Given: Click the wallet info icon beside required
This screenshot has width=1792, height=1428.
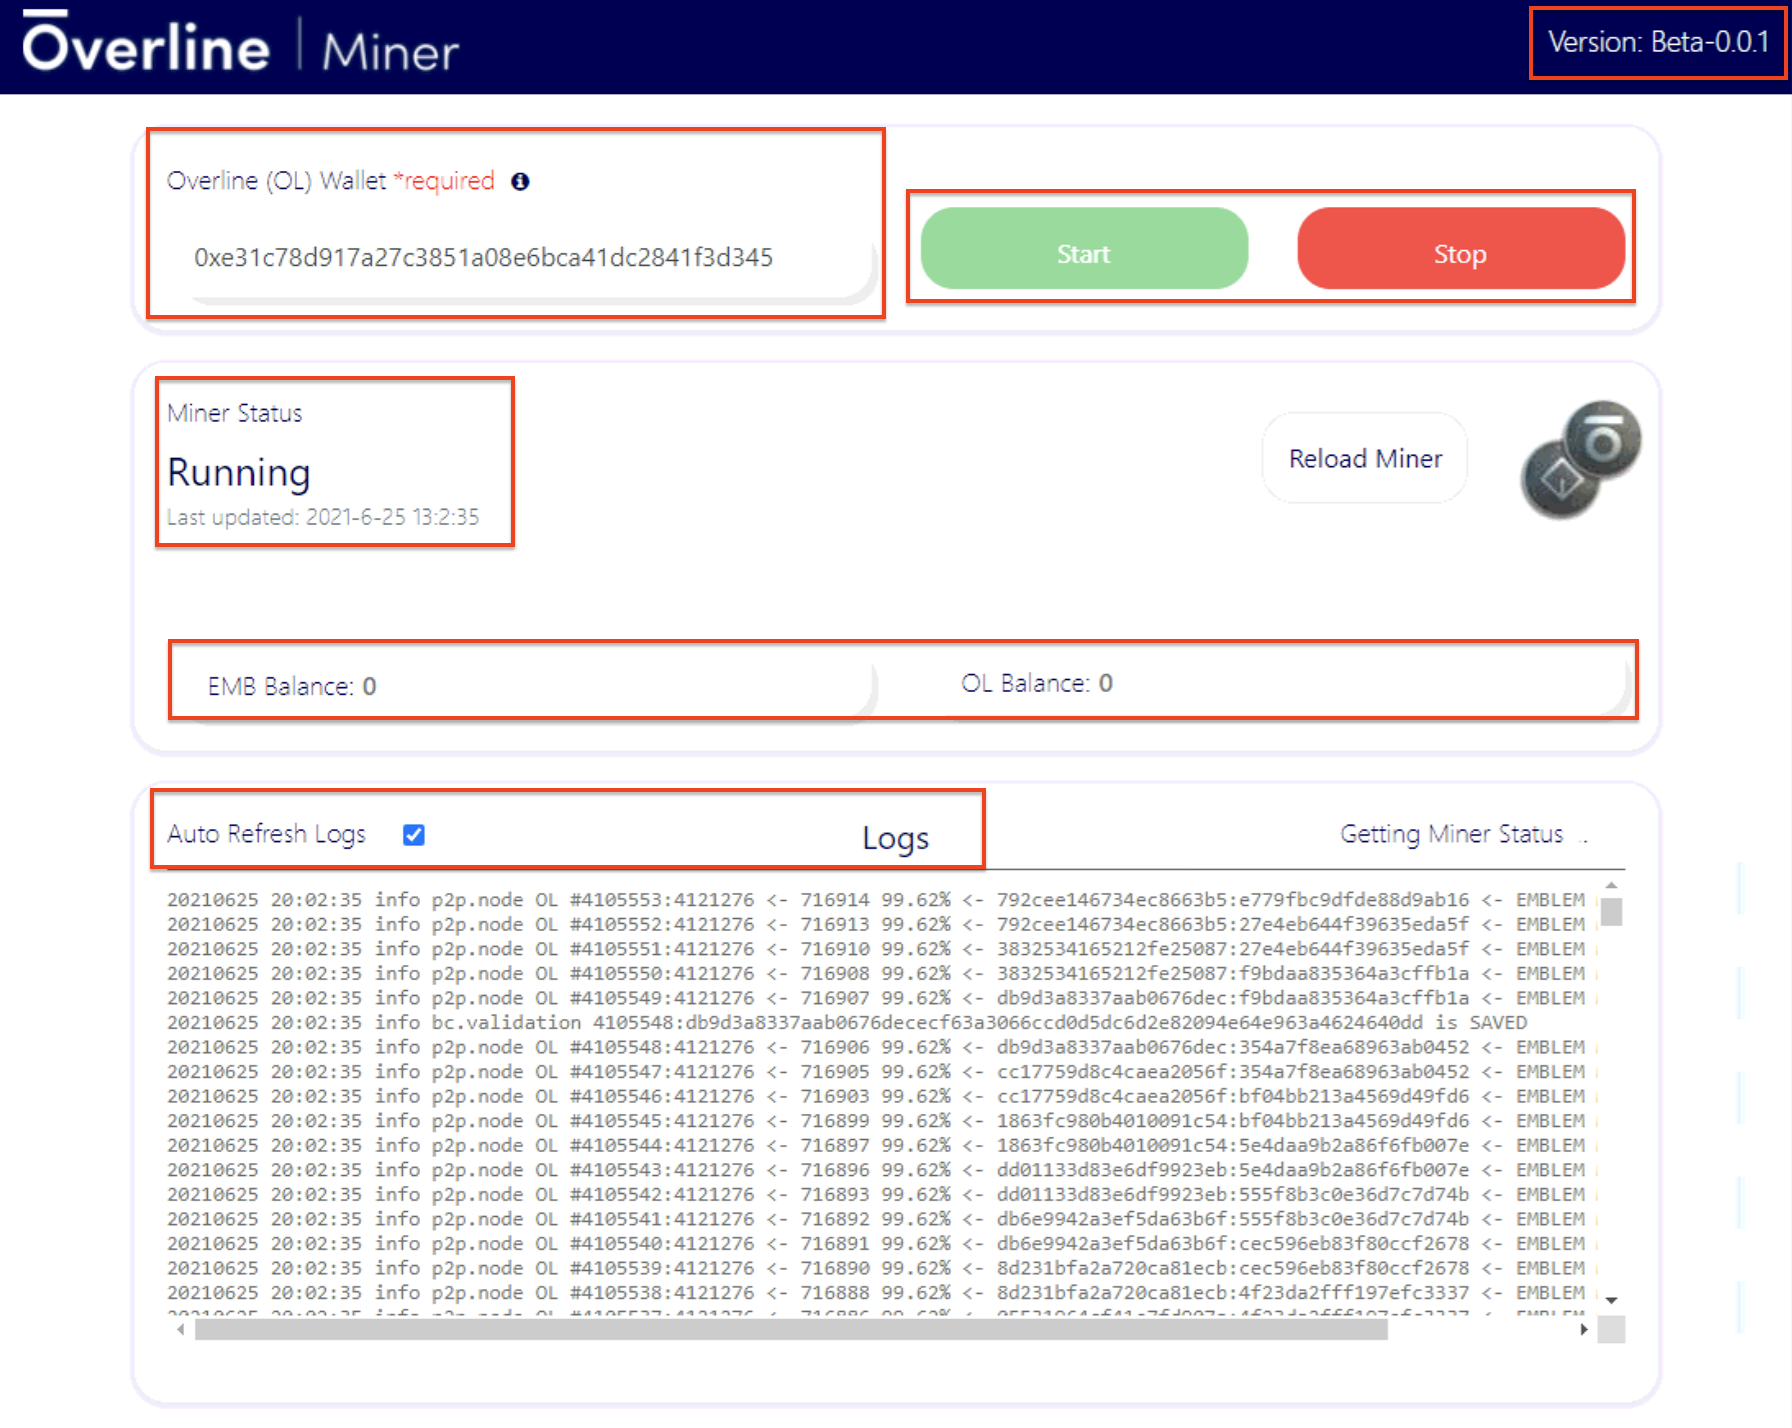Looking at the screenshot, I should coord(520,181).
